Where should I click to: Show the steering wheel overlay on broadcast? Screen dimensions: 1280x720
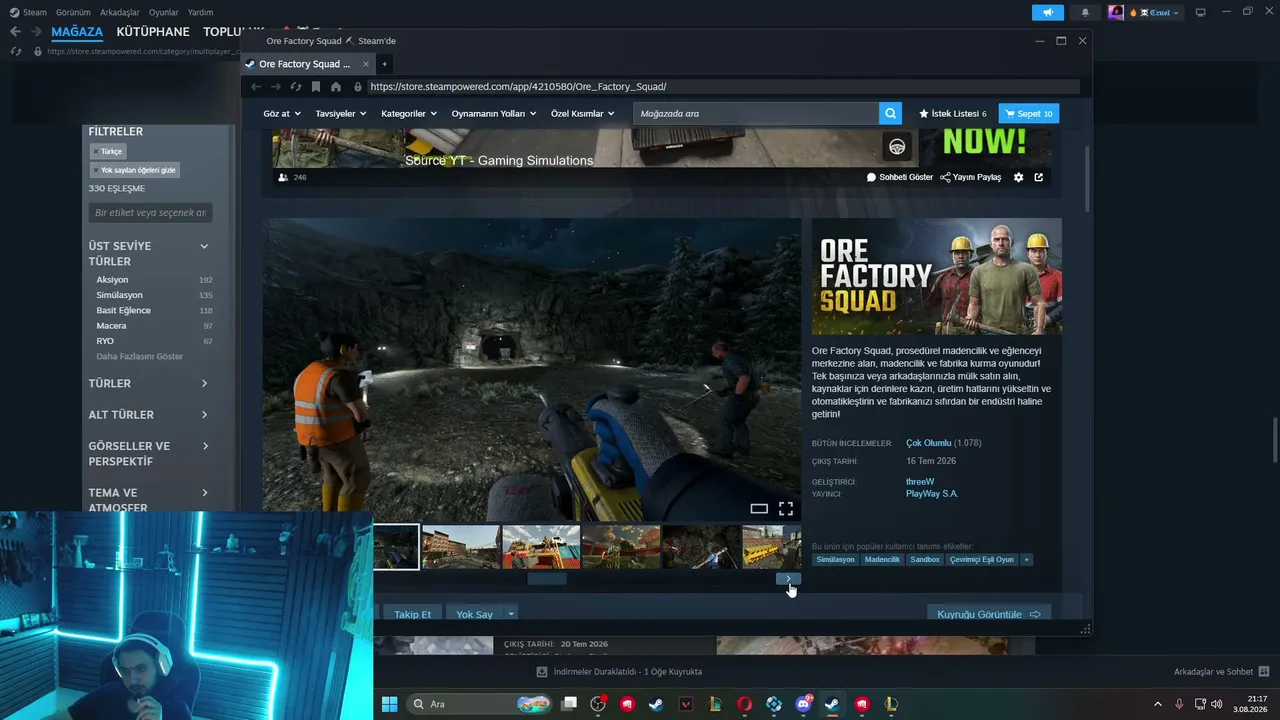(x=897, y=147)
